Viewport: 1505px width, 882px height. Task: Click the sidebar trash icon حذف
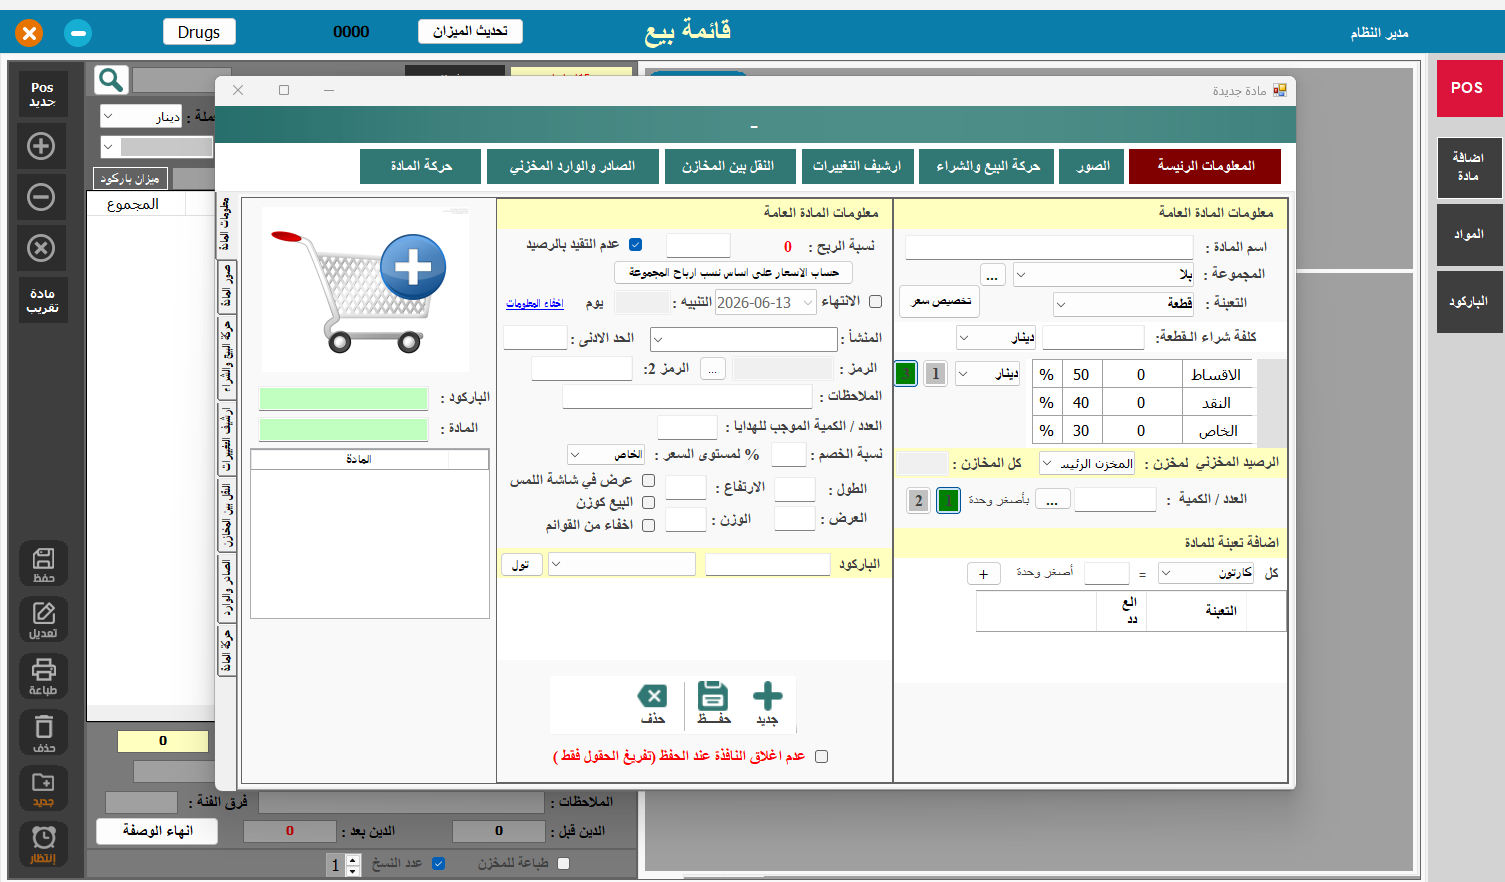click(43, 733)
